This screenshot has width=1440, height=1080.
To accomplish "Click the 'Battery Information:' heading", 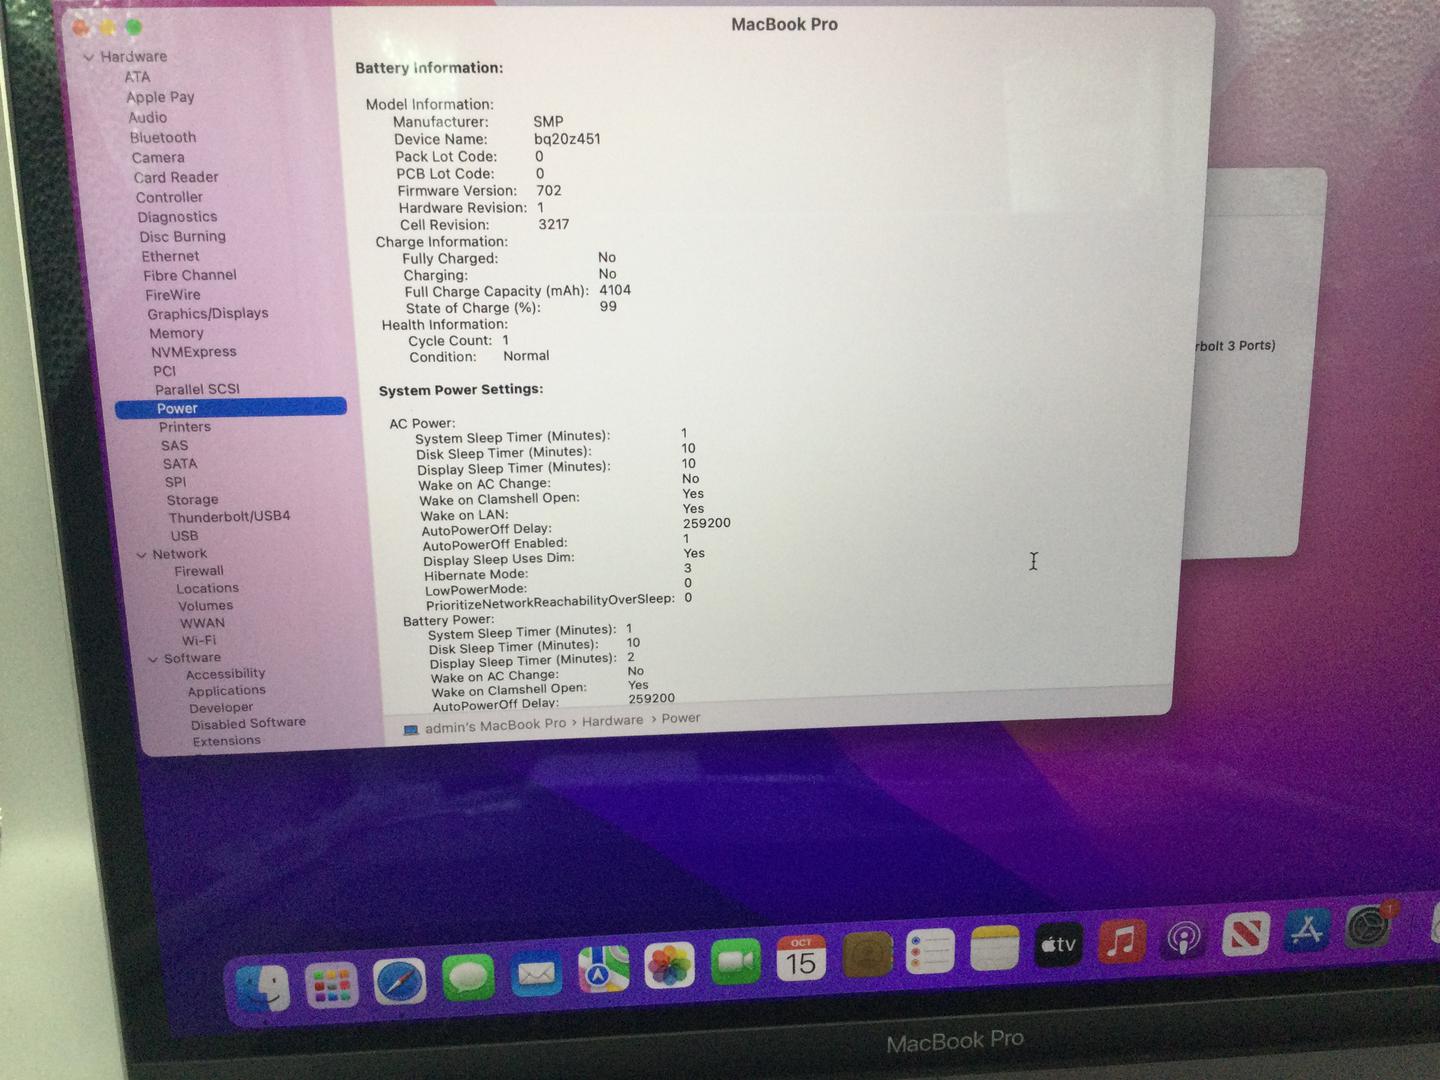I will point(429,68).
